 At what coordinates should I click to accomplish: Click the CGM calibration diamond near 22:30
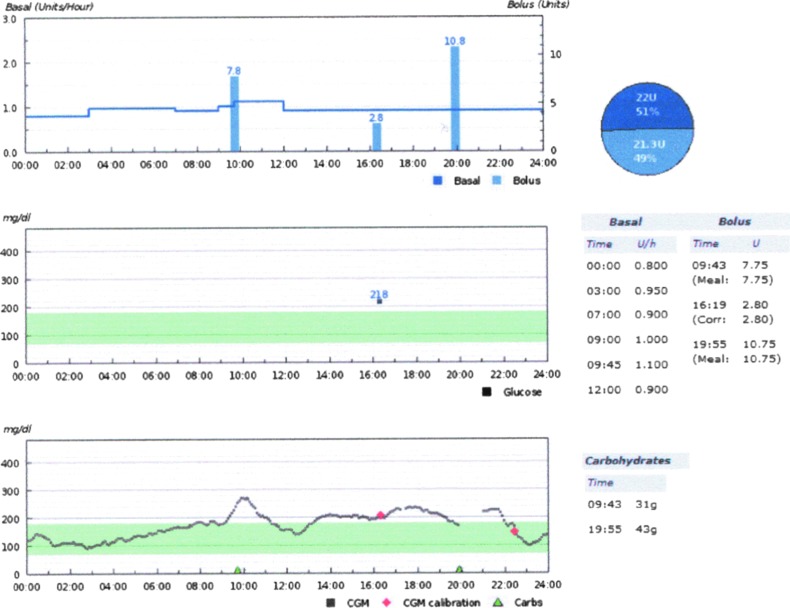tap(514, 531)
